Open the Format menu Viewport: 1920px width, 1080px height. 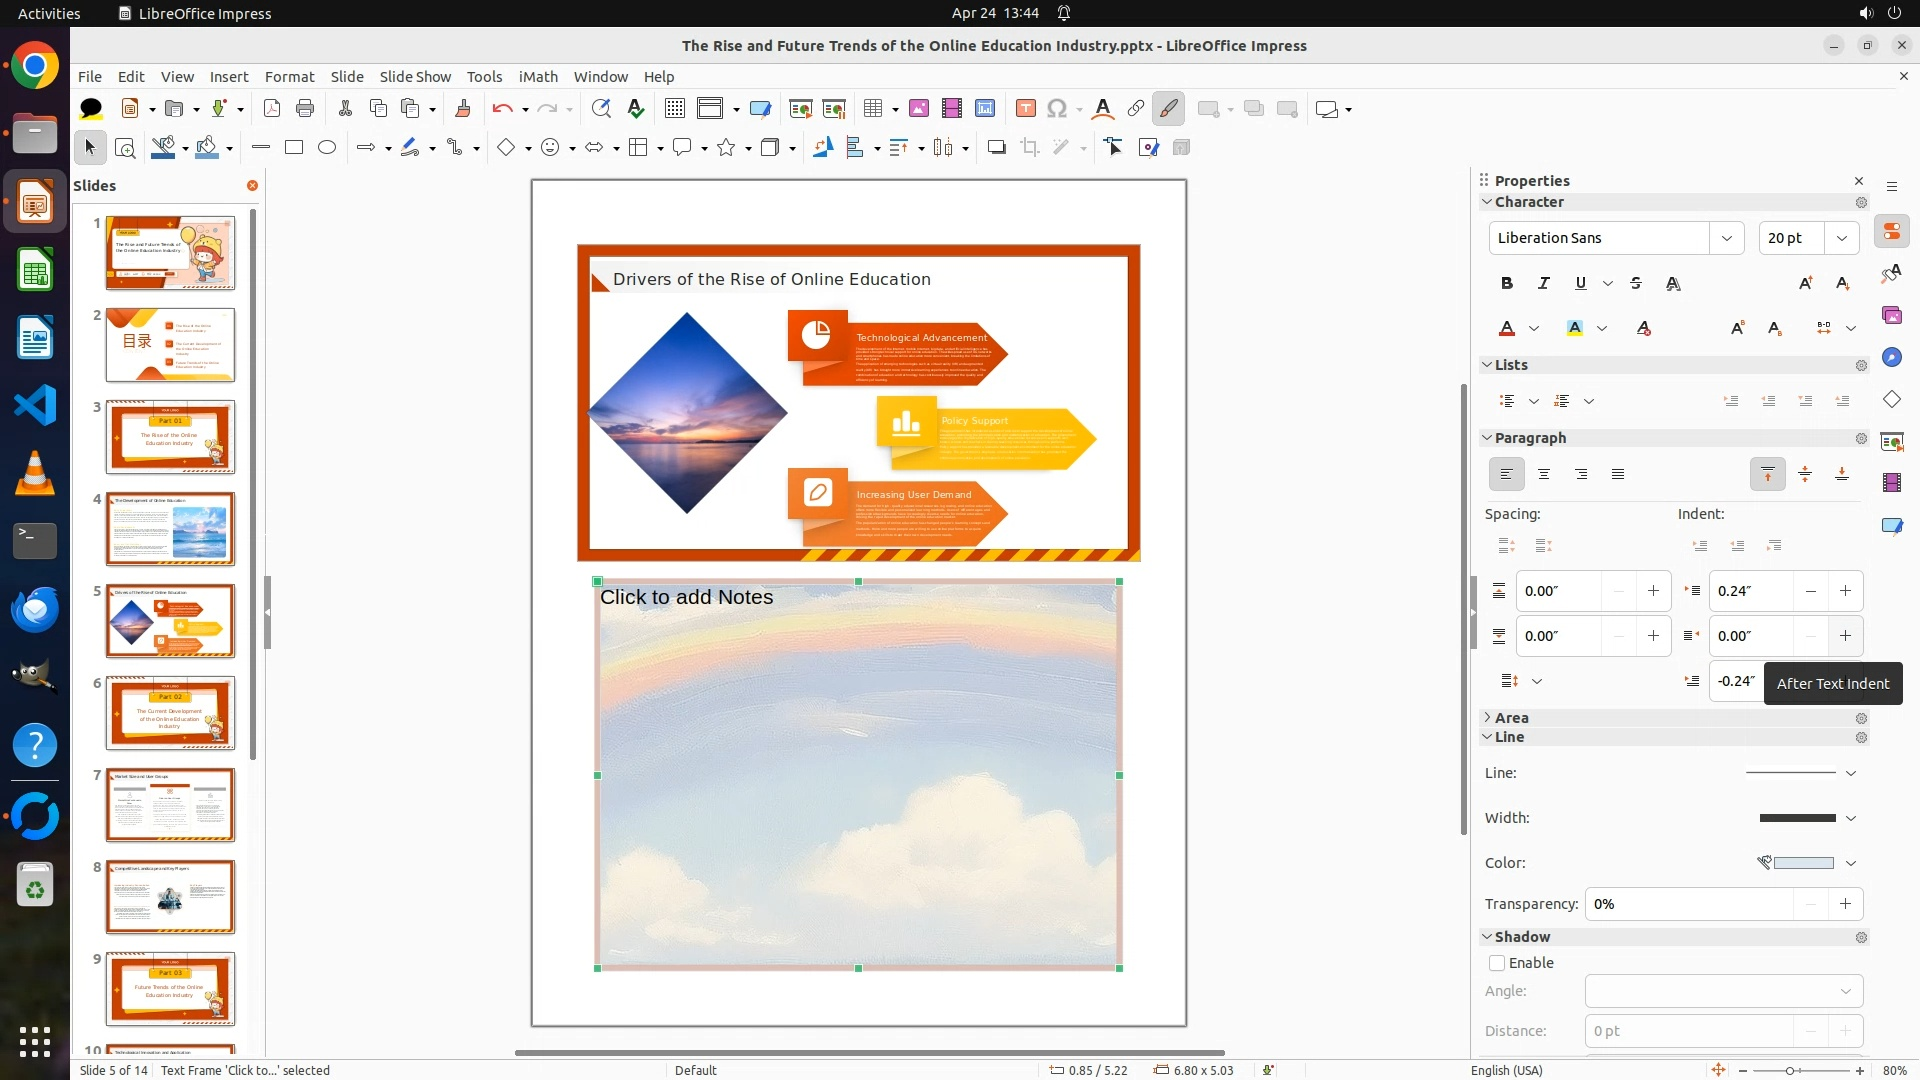pos(289,77)
